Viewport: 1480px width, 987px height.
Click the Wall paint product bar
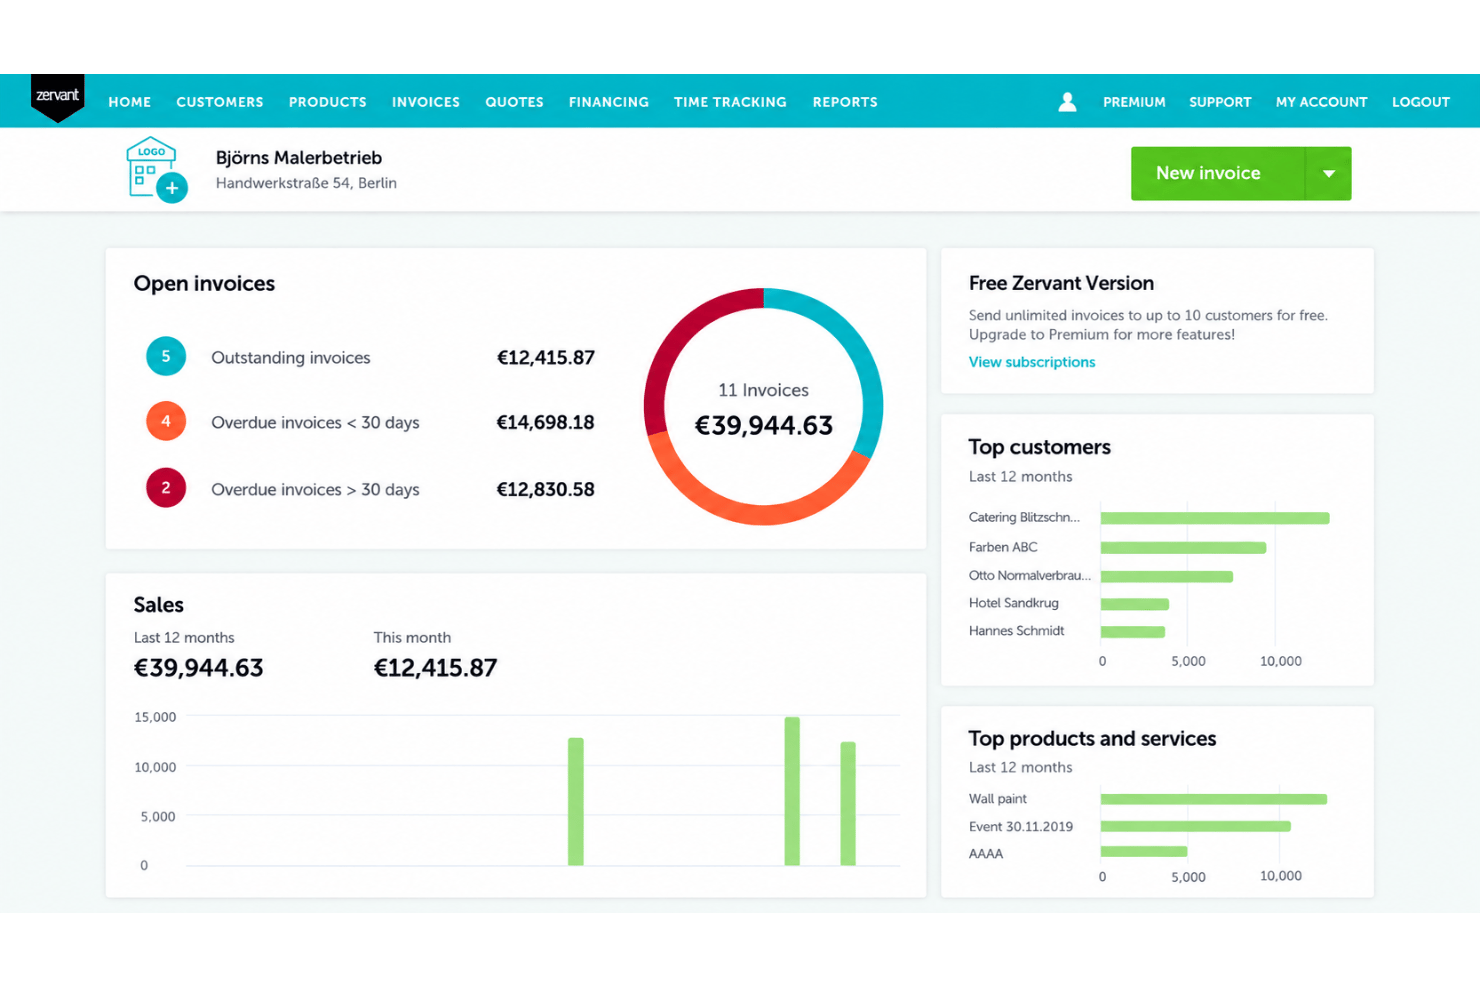[x=1214, y=799]
